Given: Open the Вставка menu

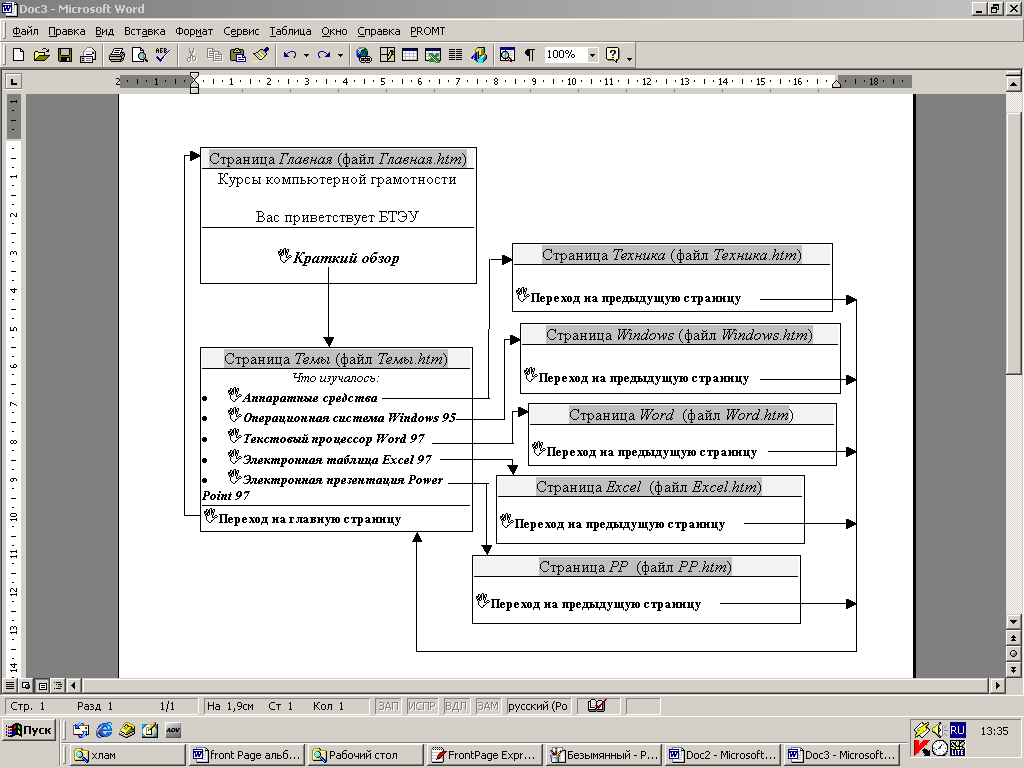Looking at the screenshot, I should (x=144, y=31).
